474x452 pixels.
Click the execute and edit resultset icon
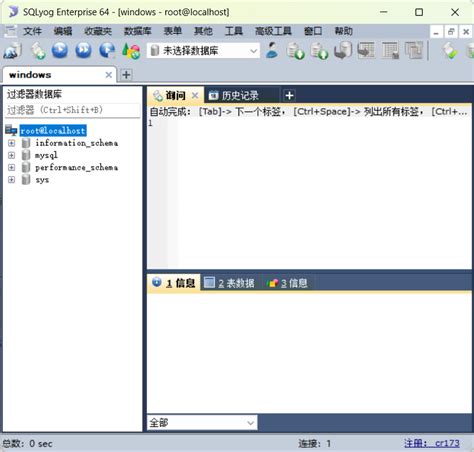[x=107, y=50]
